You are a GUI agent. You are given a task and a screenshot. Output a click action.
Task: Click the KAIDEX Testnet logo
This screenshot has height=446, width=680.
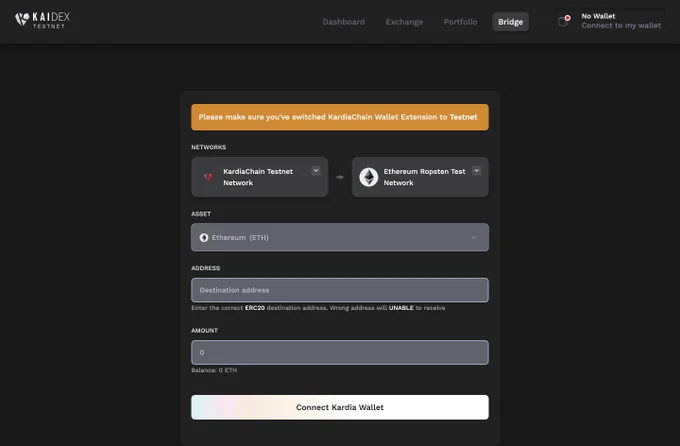pyautogui.click(x=42, y=20)
